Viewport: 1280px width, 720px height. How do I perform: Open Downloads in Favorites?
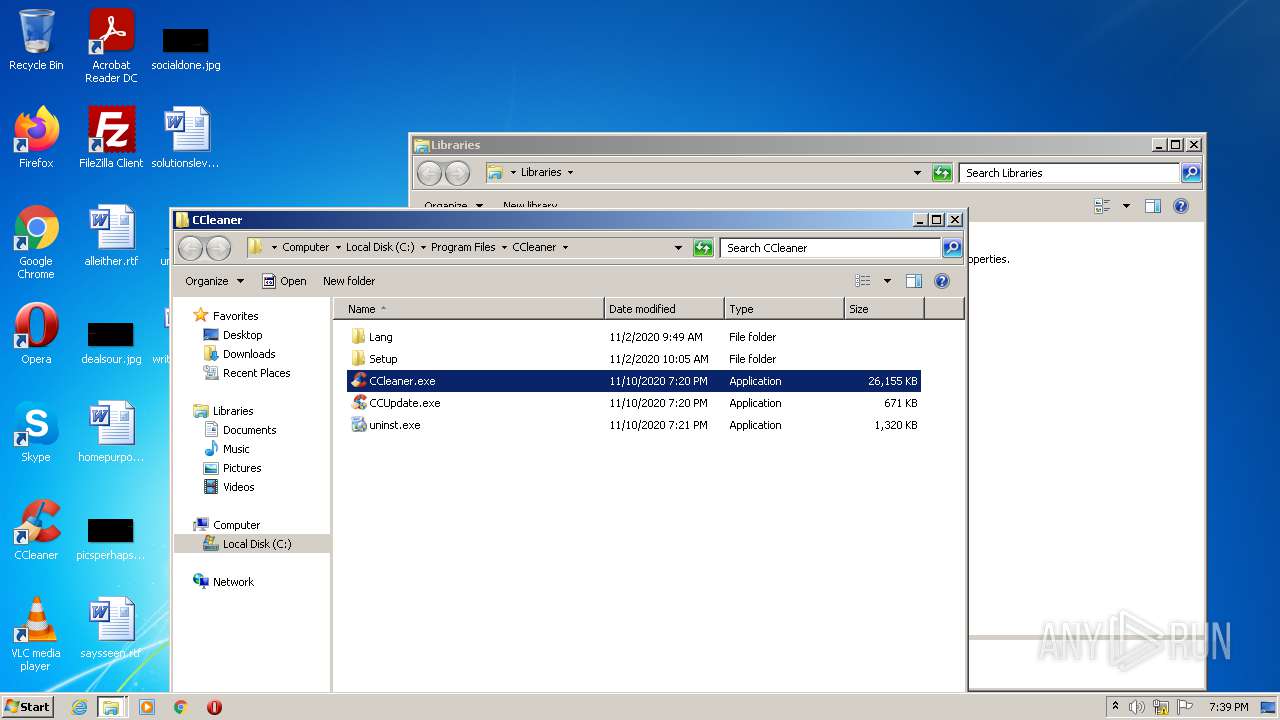[x=239, y=354]
